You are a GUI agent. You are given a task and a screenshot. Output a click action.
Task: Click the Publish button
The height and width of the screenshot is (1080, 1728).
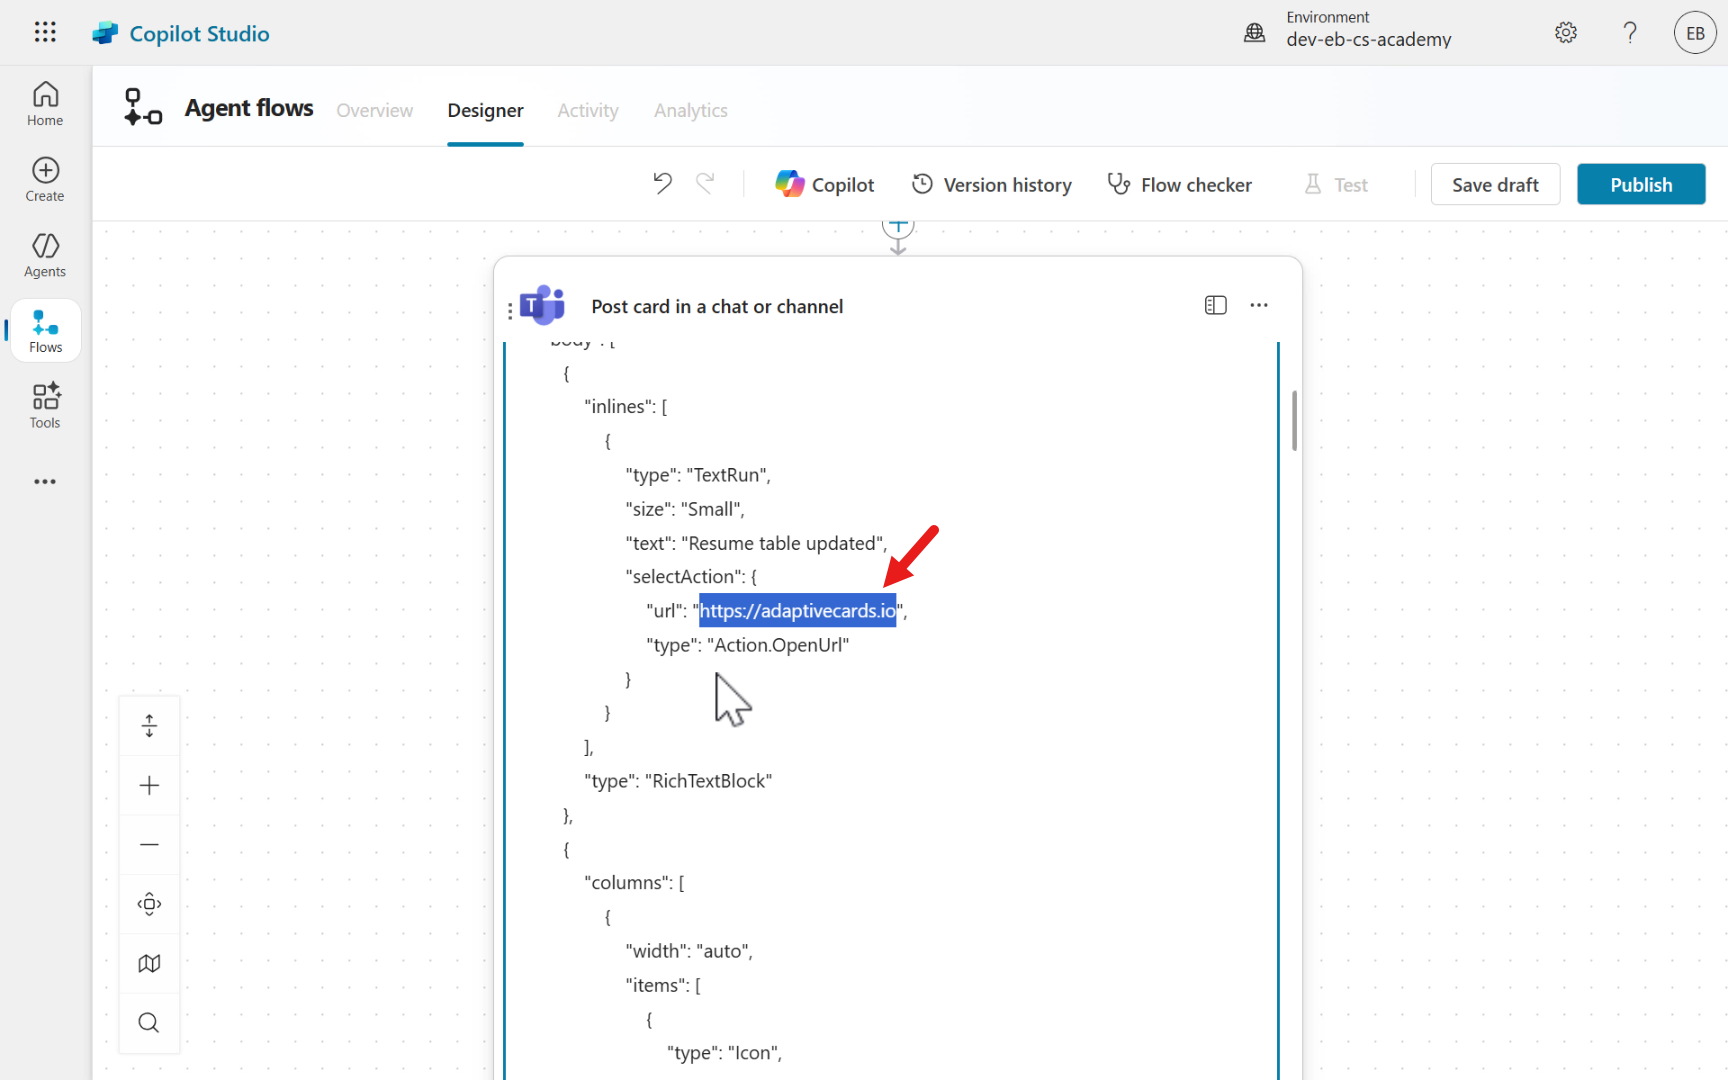click(x=1640, y=185)
